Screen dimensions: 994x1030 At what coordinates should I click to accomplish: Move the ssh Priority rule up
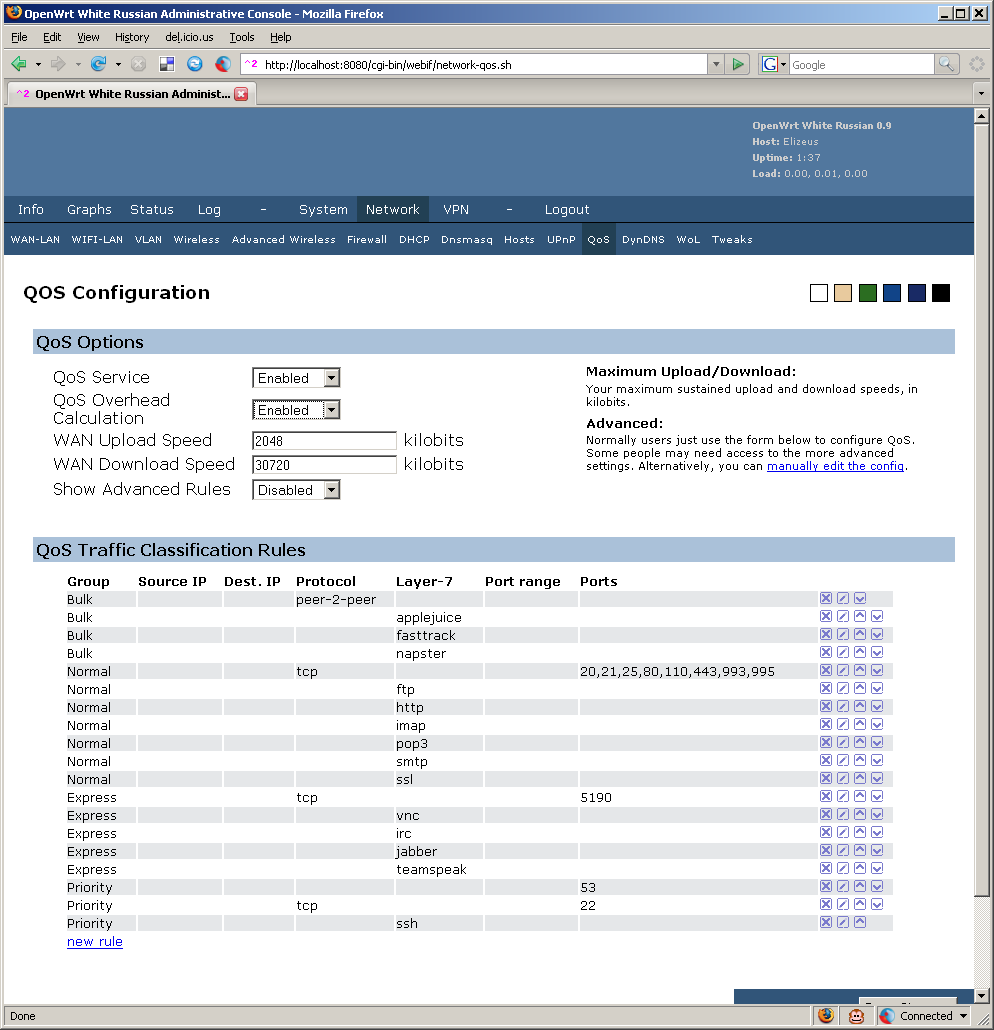[860, 922]
